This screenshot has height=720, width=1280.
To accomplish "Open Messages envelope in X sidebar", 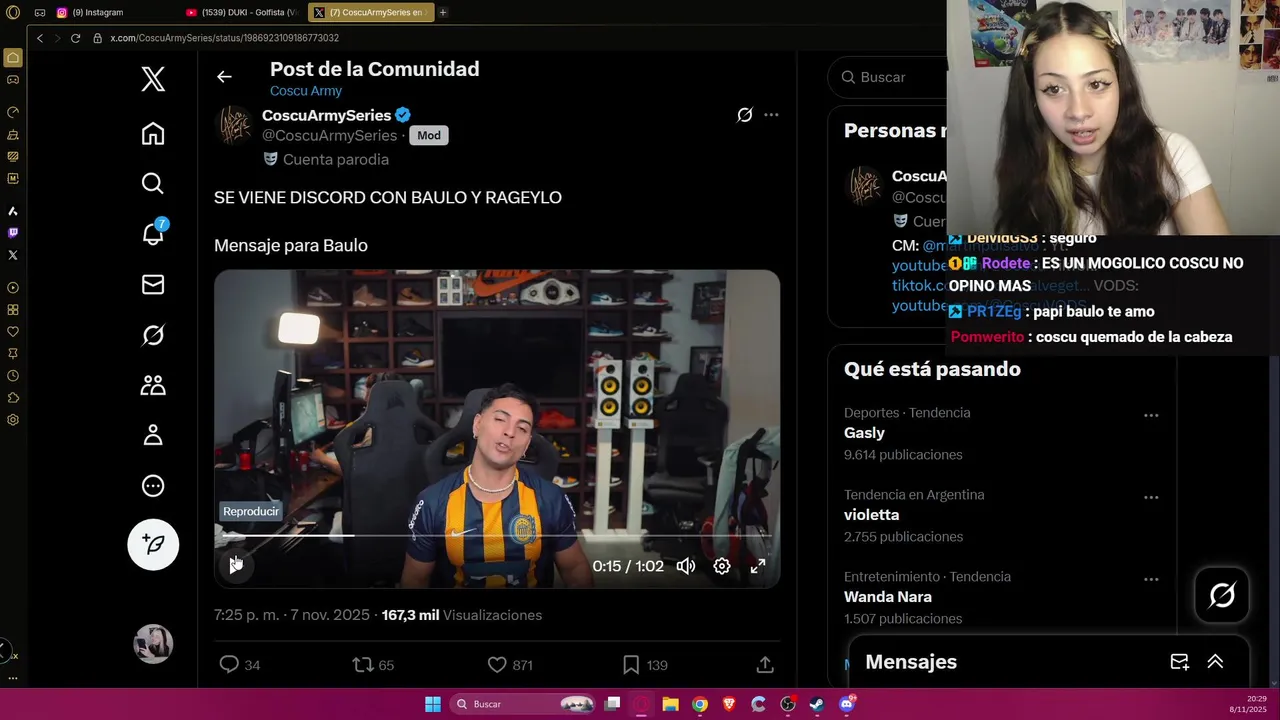I will coord(153,285).
